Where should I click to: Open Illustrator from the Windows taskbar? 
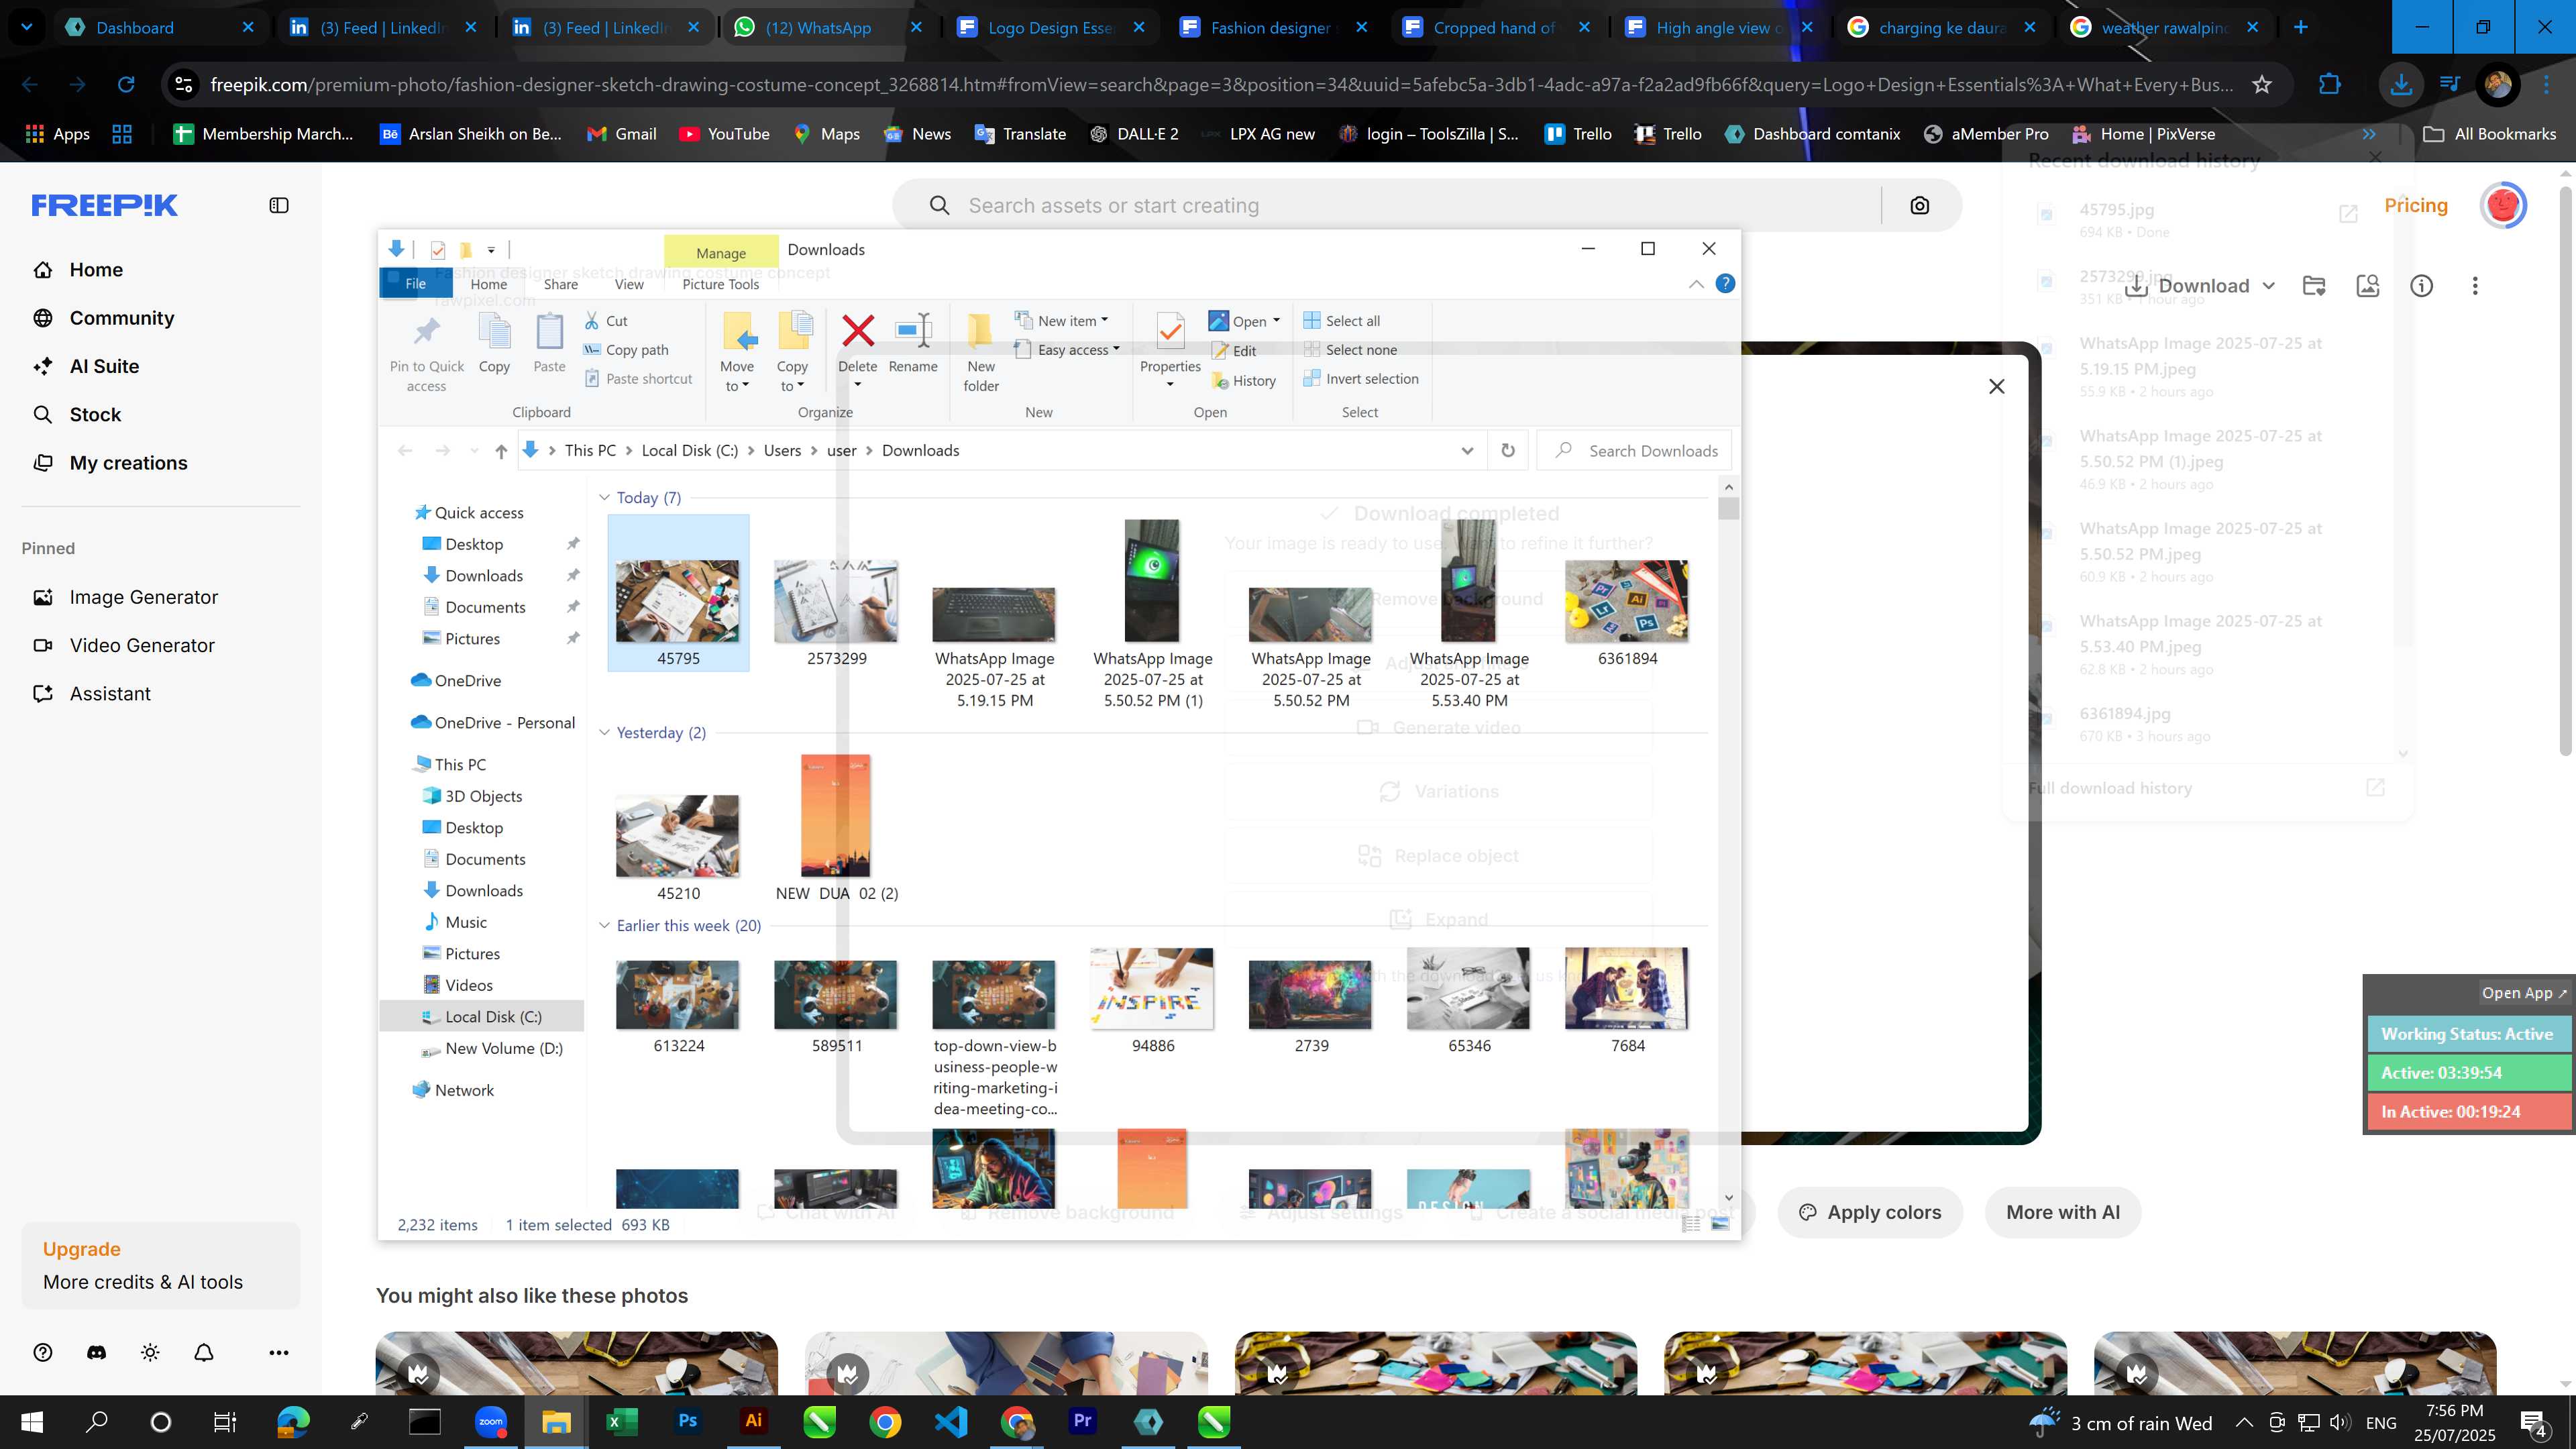(x=753, y=1422)
